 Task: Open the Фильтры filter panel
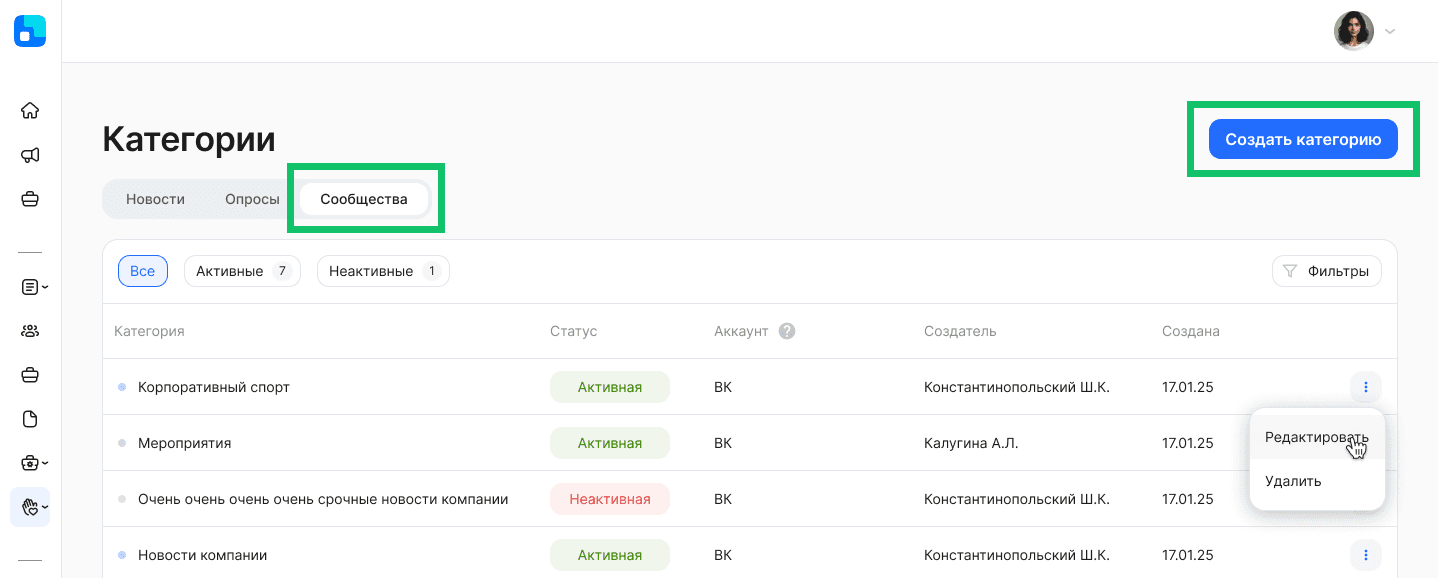coord(1326,271)
